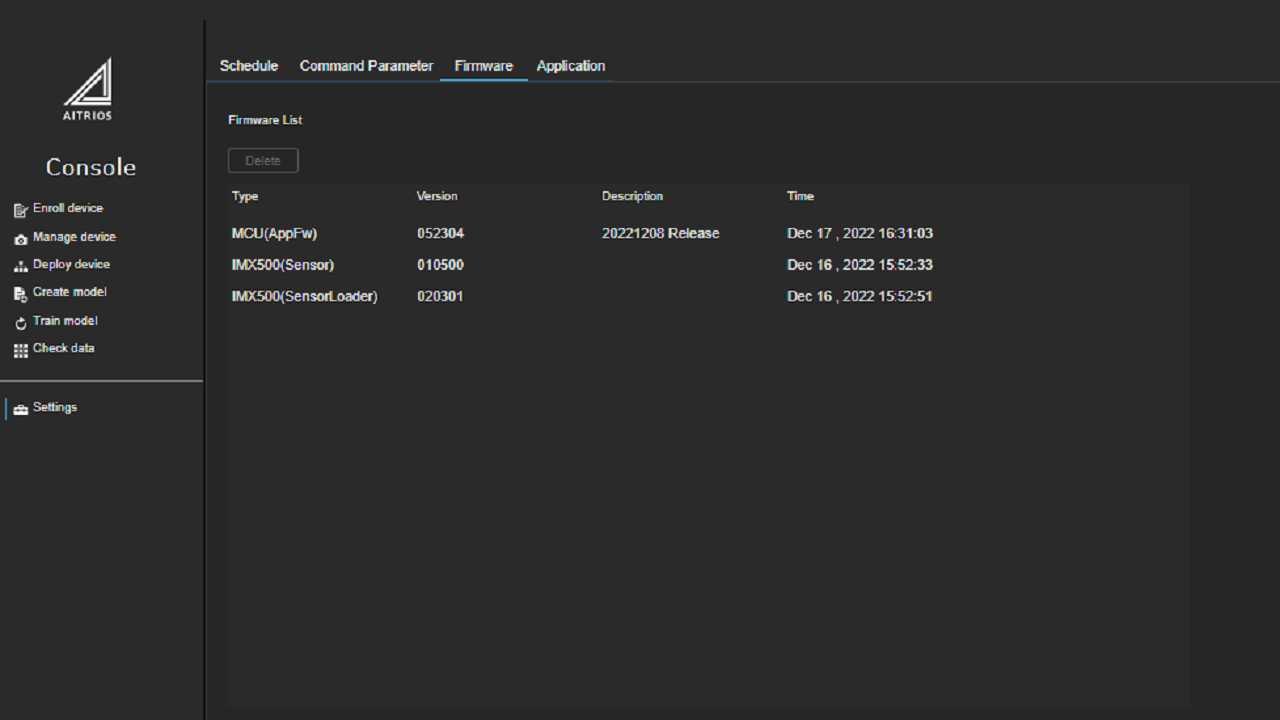Click the Train model refresh icon

21,323
